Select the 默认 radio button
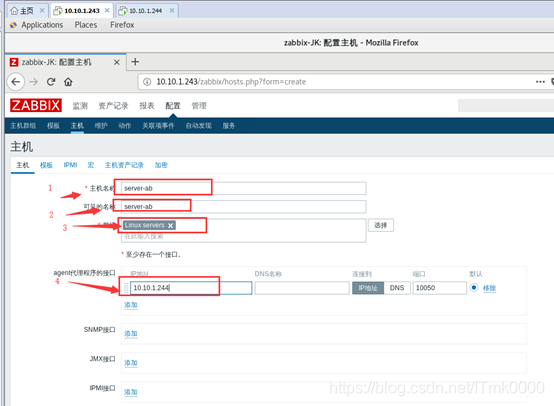Image resolution: width=554 pixels, height=406 pixels. (x=474, y=288)
